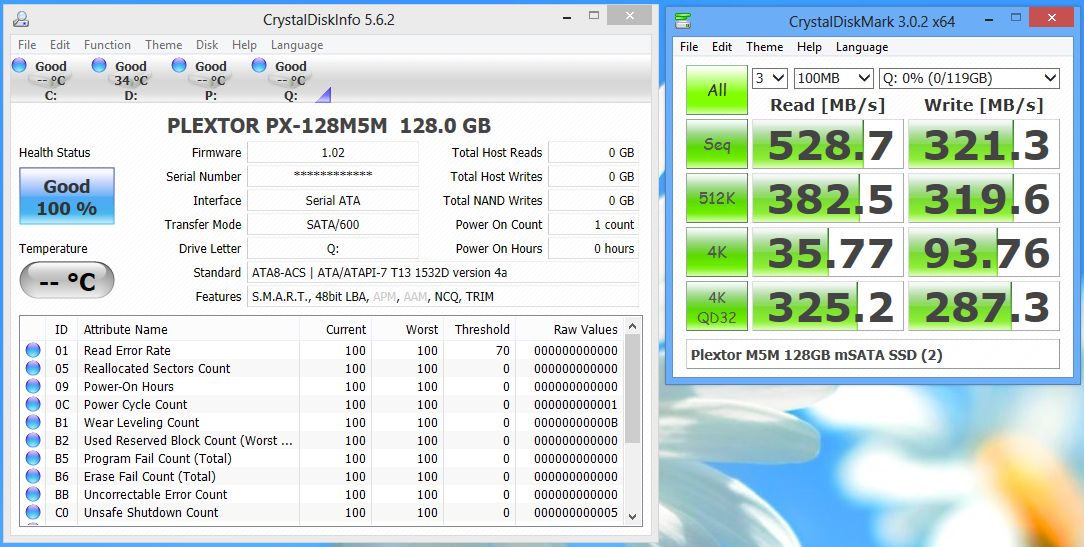Click the blue triangle next to Q: drive
1084x547 pixels.
325,96
